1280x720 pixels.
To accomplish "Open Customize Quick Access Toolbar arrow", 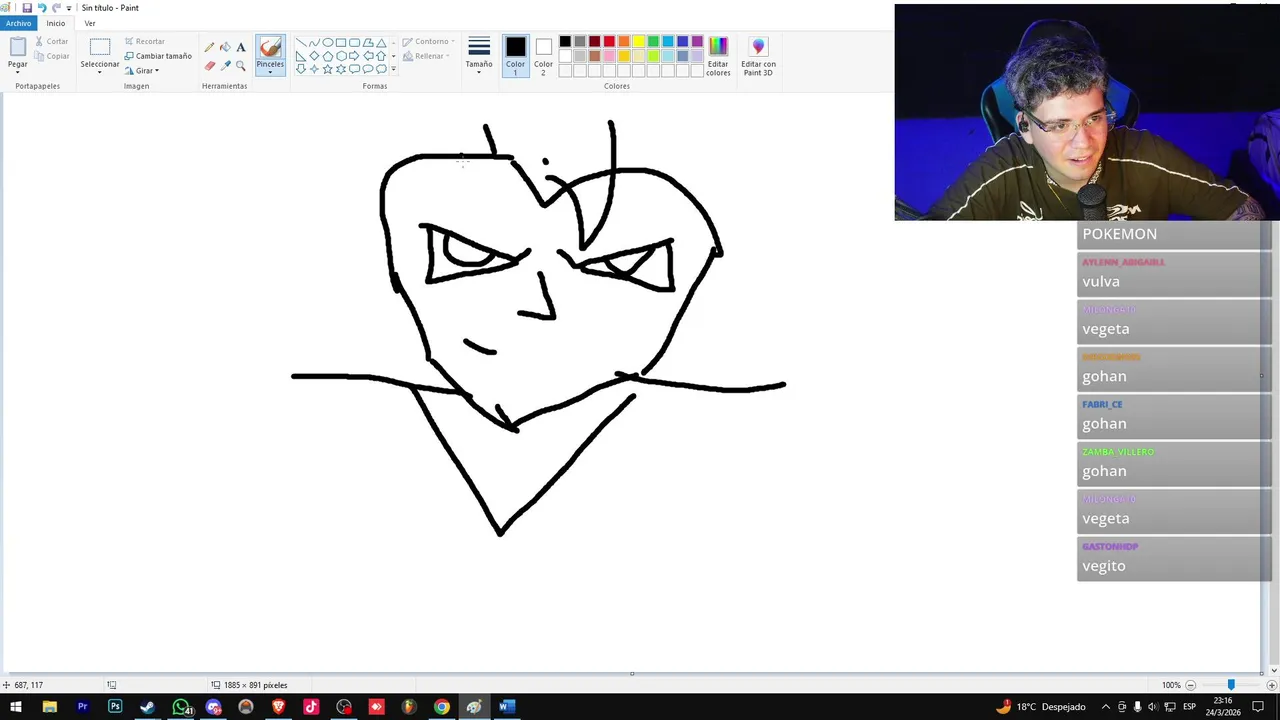I will 69,8.
